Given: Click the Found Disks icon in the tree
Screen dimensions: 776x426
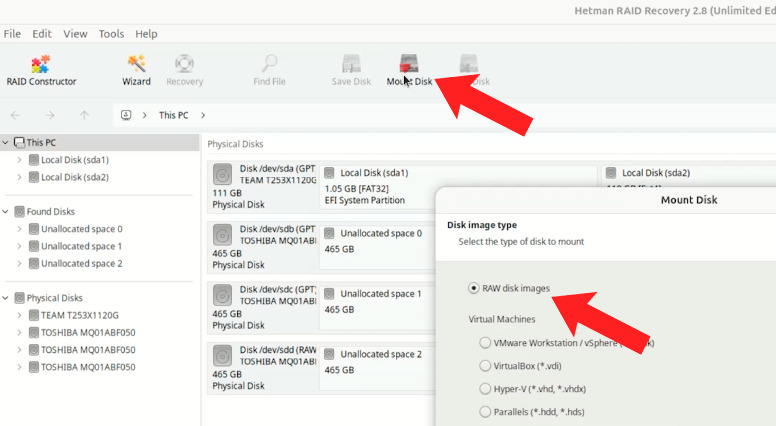Looking at the screenshot, I should point(19,212).
